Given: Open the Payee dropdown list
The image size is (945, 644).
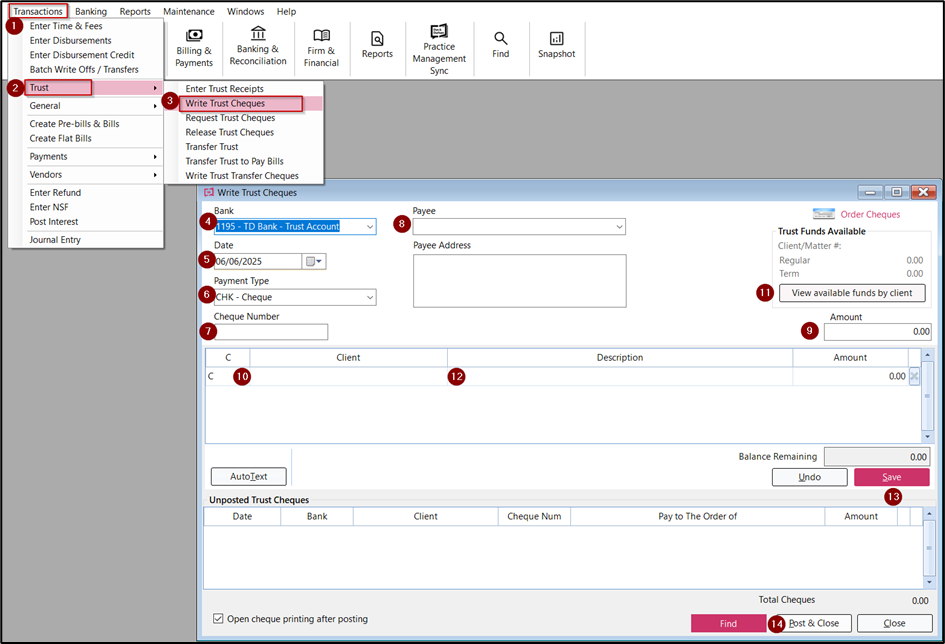Looking at the screenshot, I should click(x=619, y=227).
